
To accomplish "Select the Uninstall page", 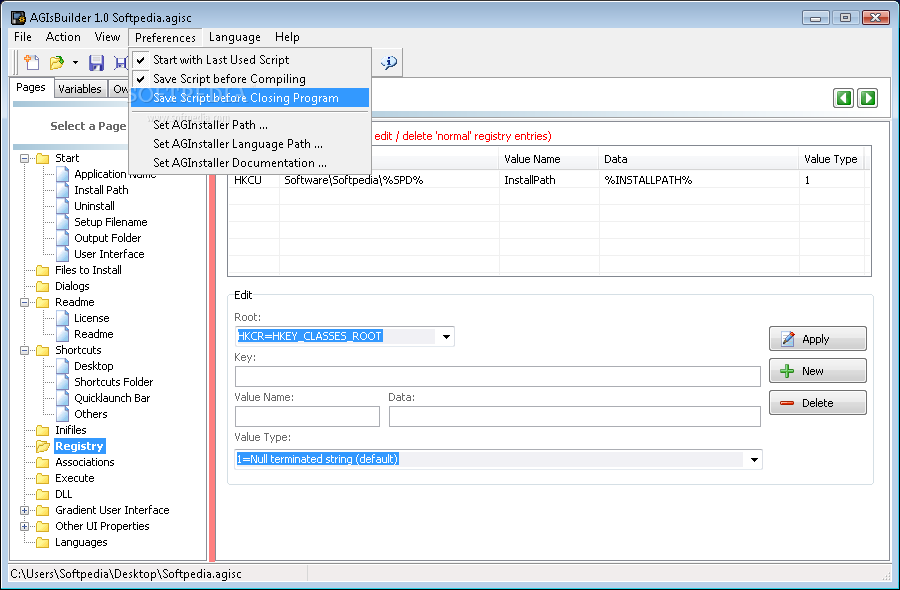I will [94, 206].
